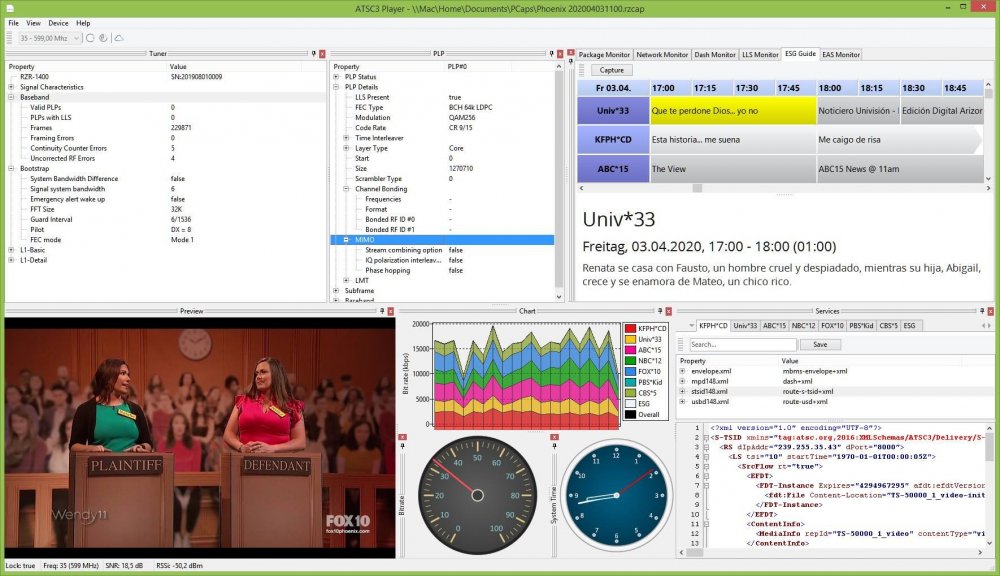The width and height of the screenshot is (1000, 576).
Task: Close the Tuner panel with red X
Action: click(321, 53)
